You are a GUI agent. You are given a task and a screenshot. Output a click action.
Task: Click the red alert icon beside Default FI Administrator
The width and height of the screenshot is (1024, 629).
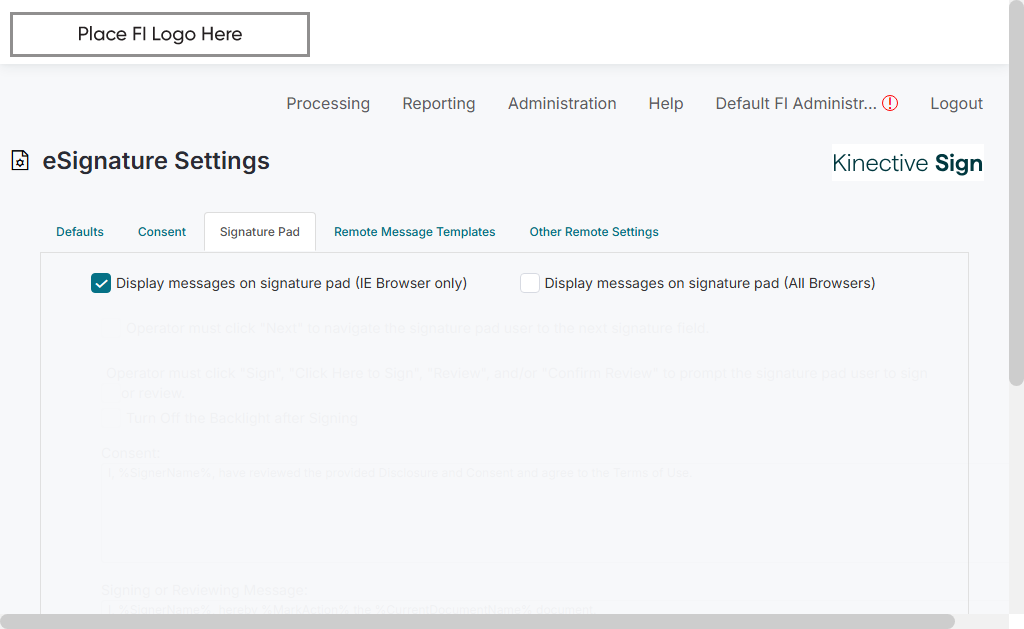pos(890,103)
